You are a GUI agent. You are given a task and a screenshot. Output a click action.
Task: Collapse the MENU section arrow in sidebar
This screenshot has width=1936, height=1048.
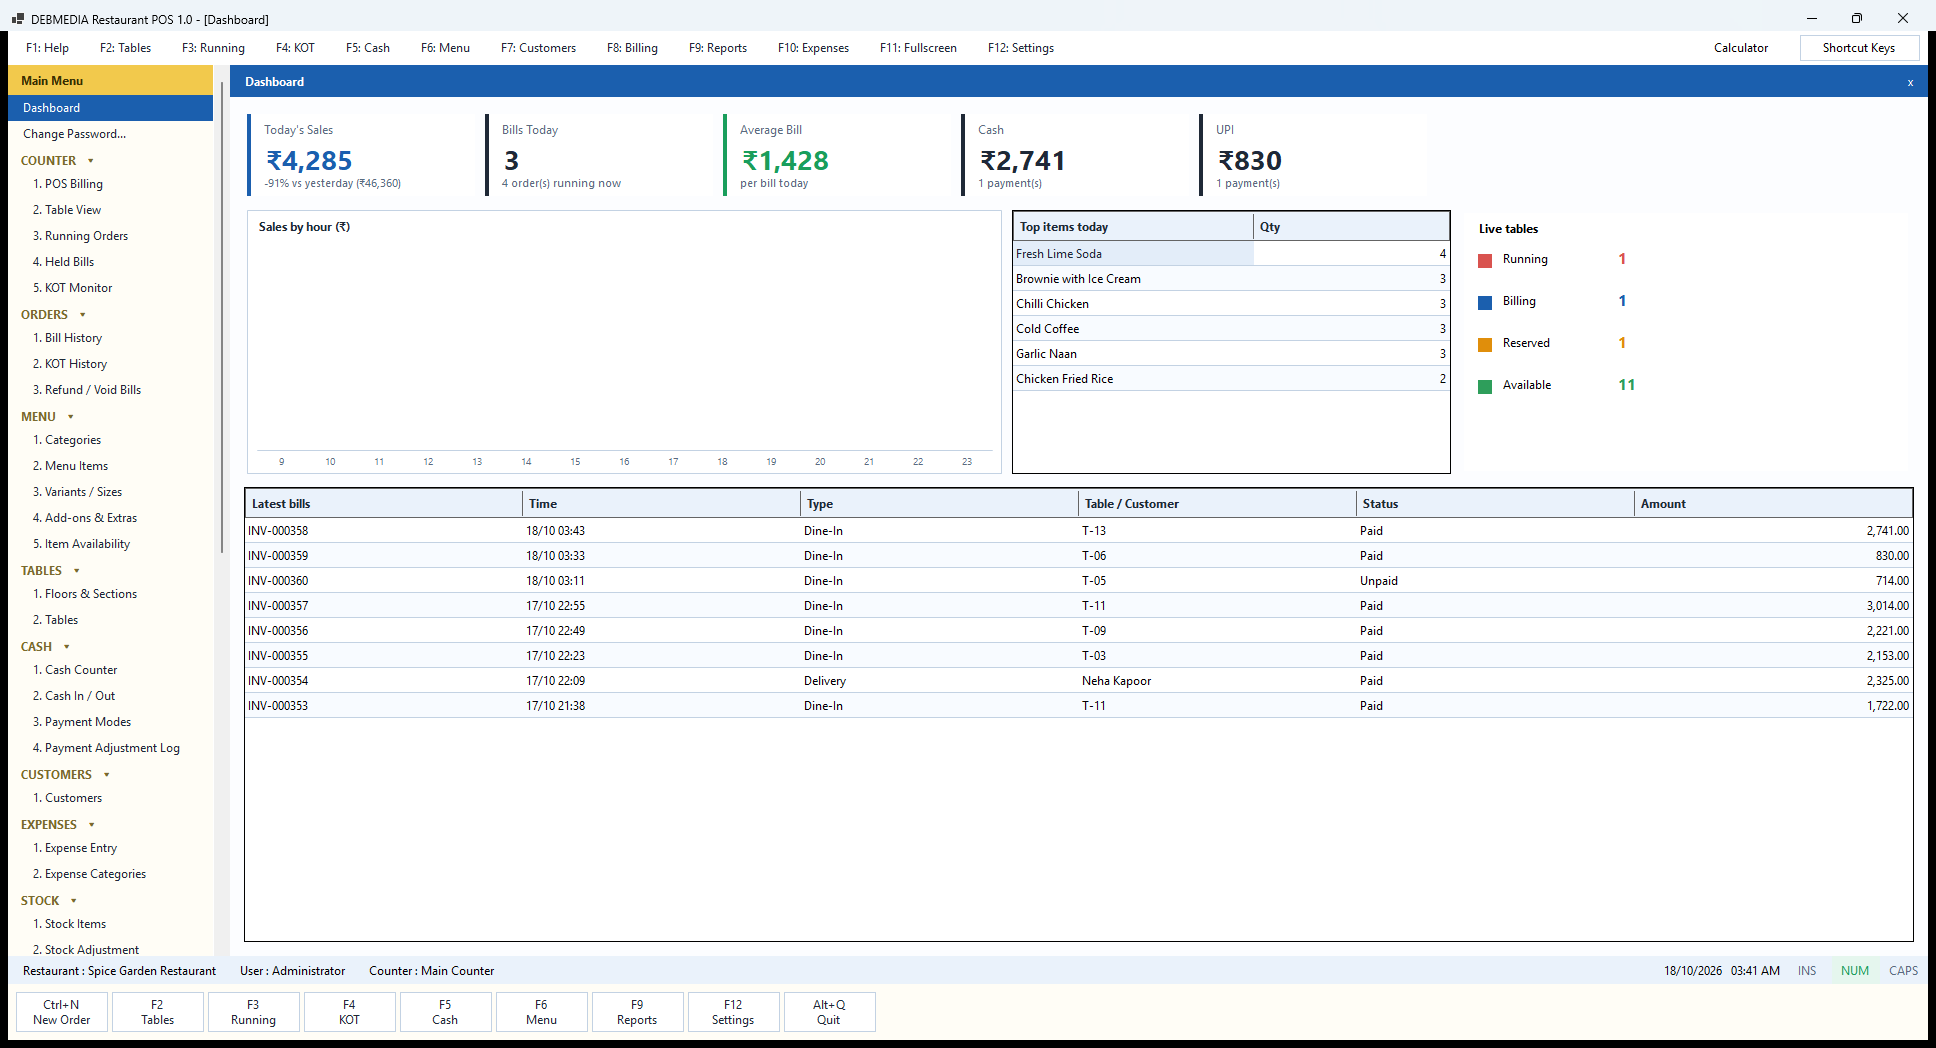click(71, 417)
